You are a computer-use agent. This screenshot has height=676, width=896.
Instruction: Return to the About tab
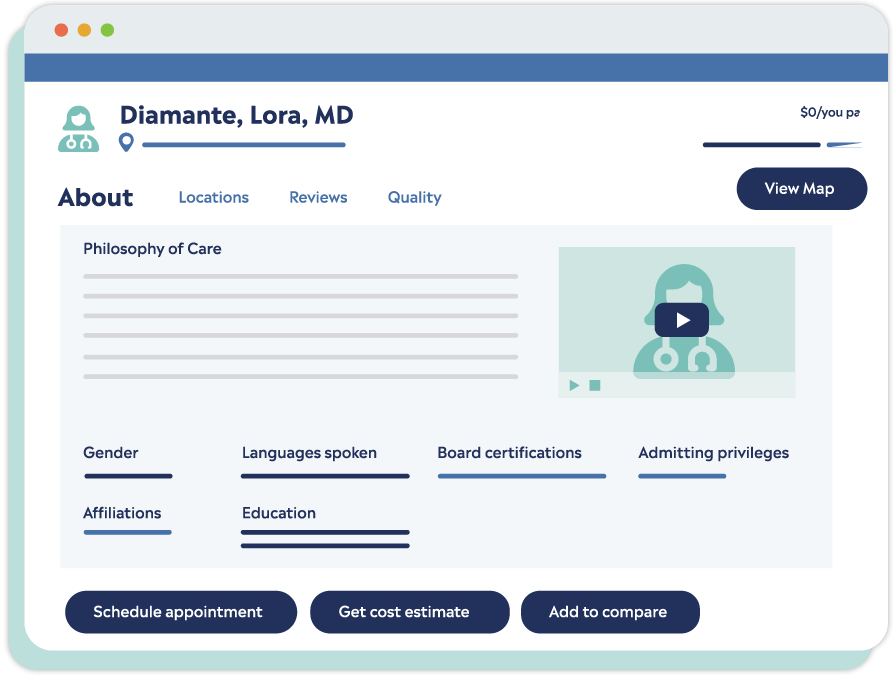coord(95,198)
